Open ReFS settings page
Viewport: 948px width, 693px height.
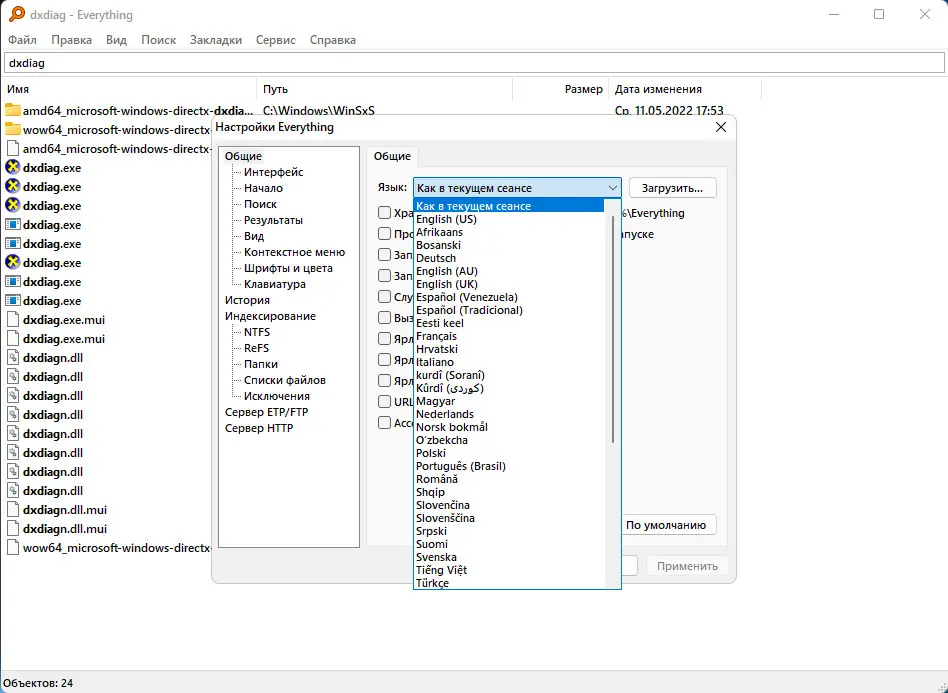point(256,348)
